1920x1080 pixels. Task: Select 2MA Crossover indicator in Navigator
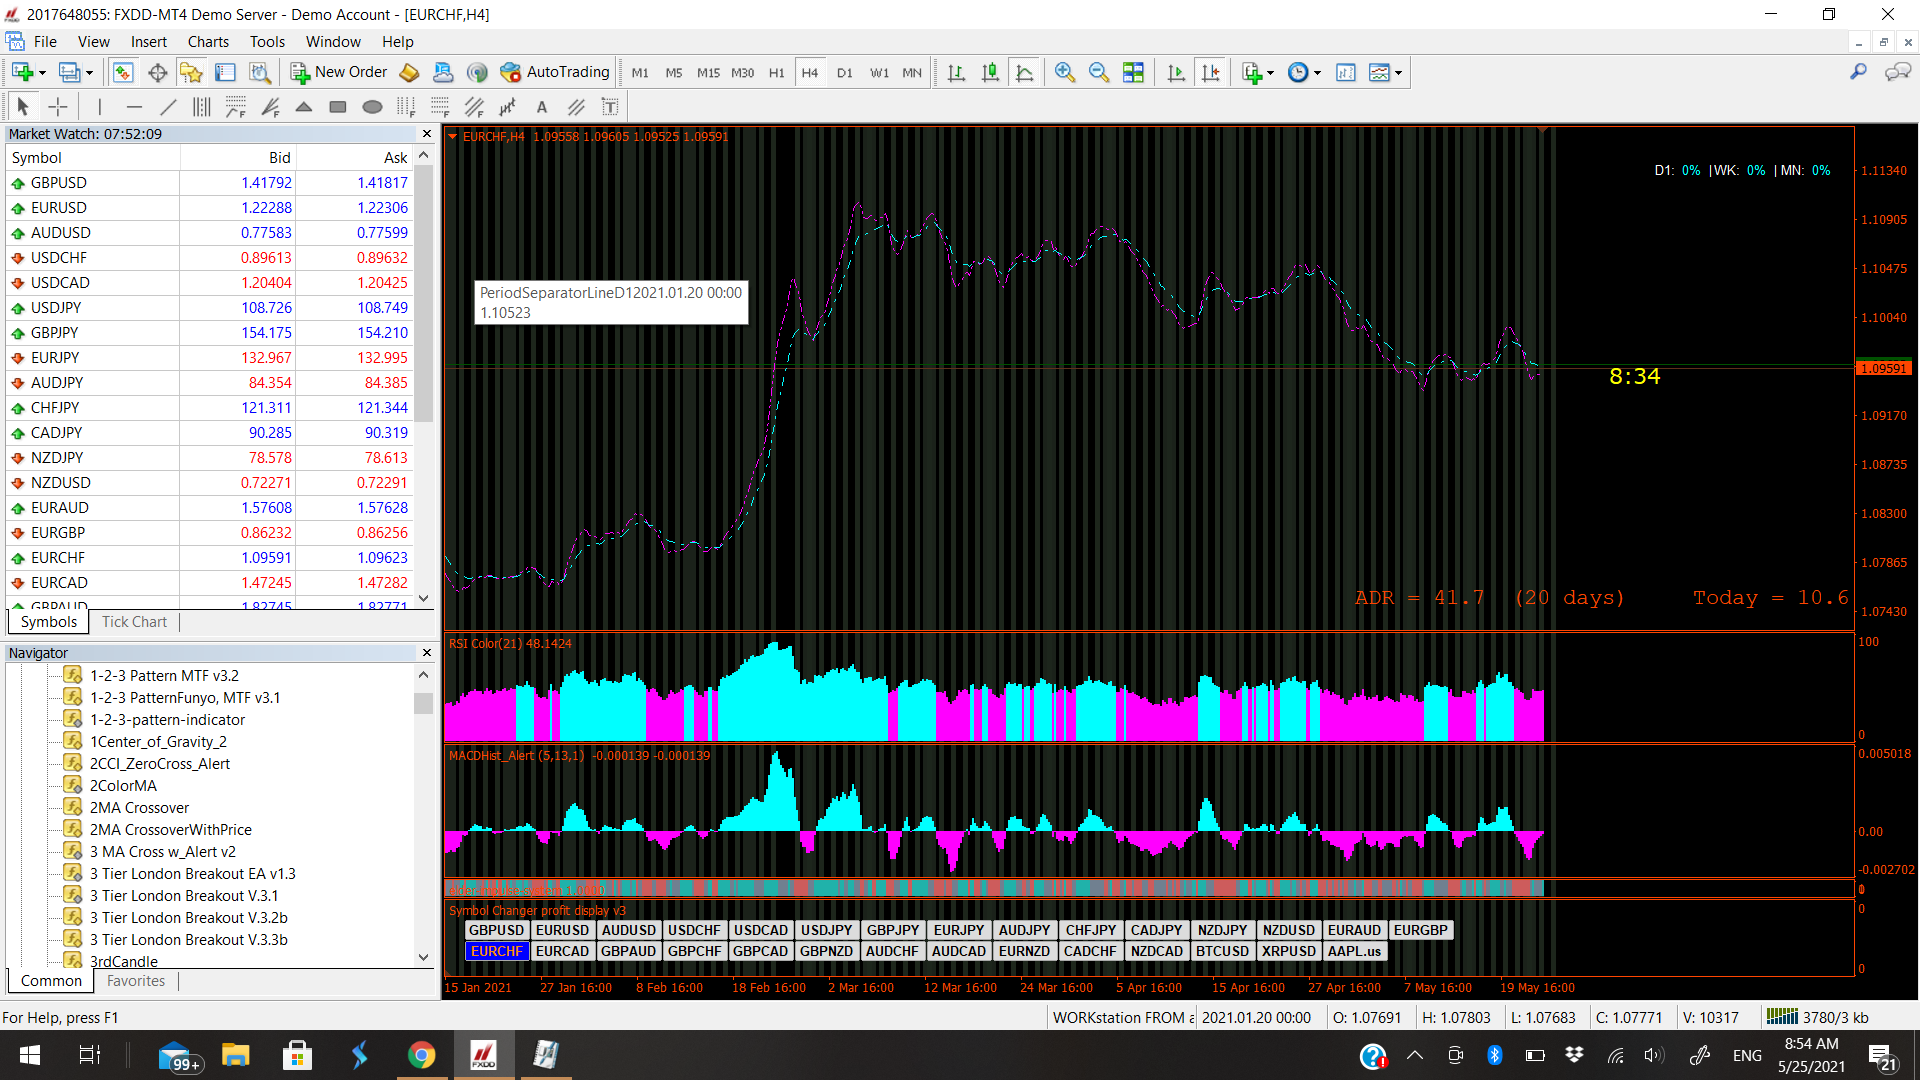tap(139, 808)
